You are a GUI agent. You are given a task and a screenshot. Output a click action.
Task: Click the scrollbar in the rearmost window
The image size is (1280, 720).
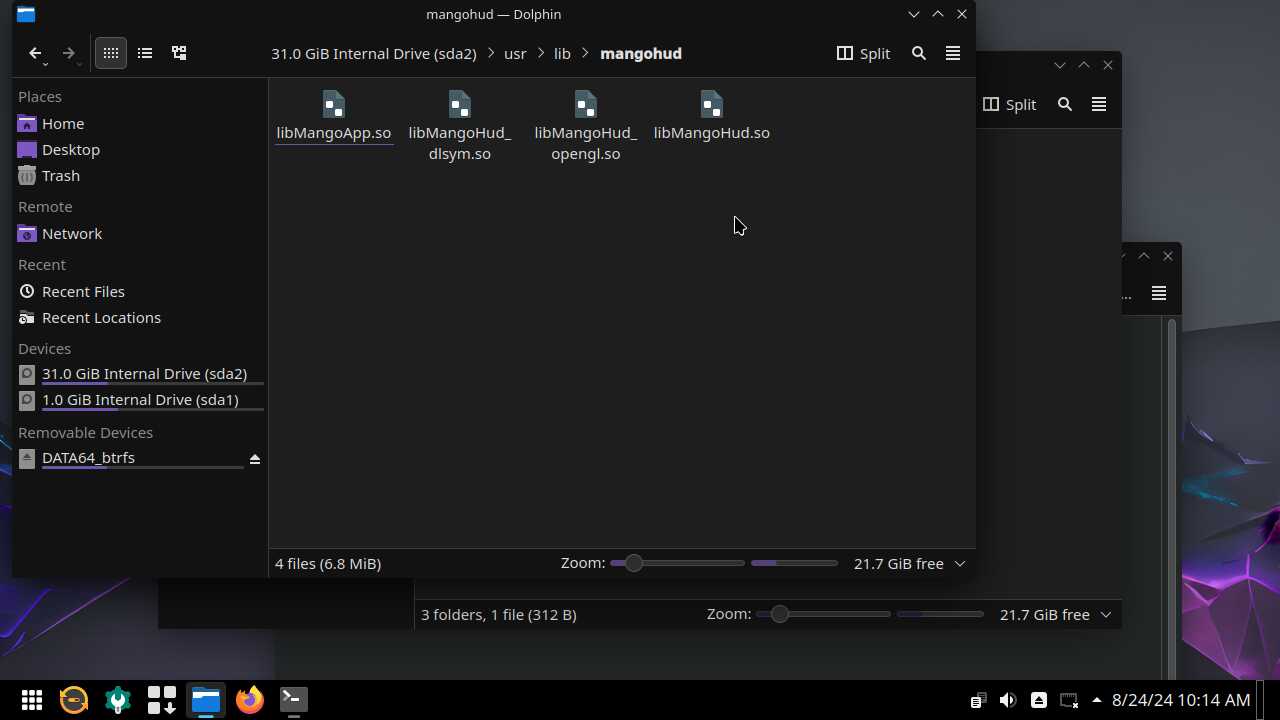pyautogui.click(x=1171, y=500)
